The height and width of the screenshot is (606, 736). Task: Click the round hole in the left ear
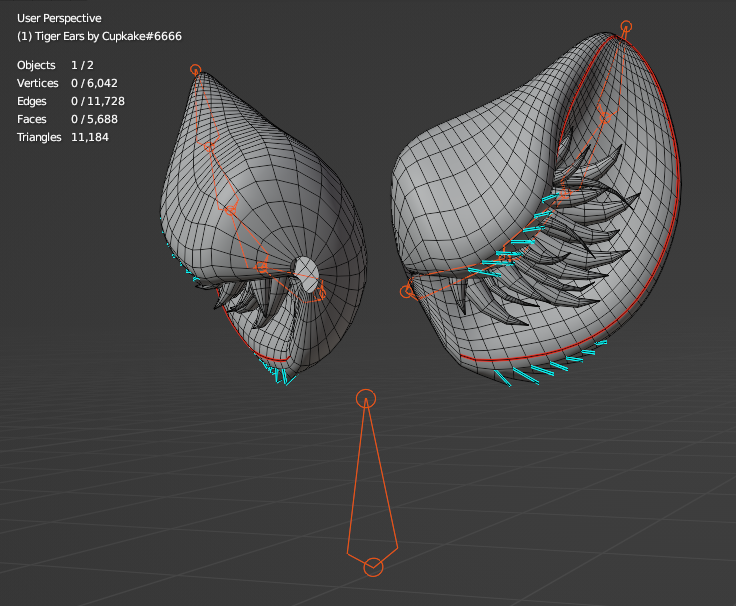click(x=307, y=270)
